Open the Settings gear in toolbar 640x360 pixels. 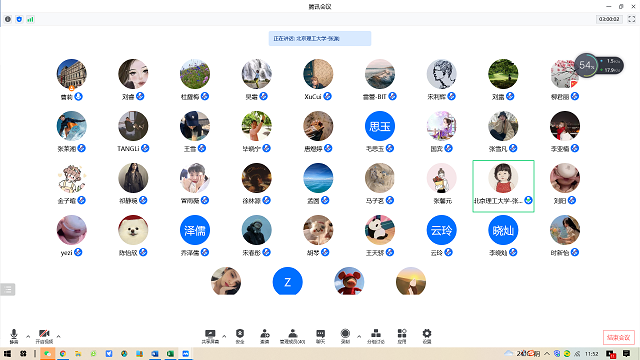(x=427, y=336)
